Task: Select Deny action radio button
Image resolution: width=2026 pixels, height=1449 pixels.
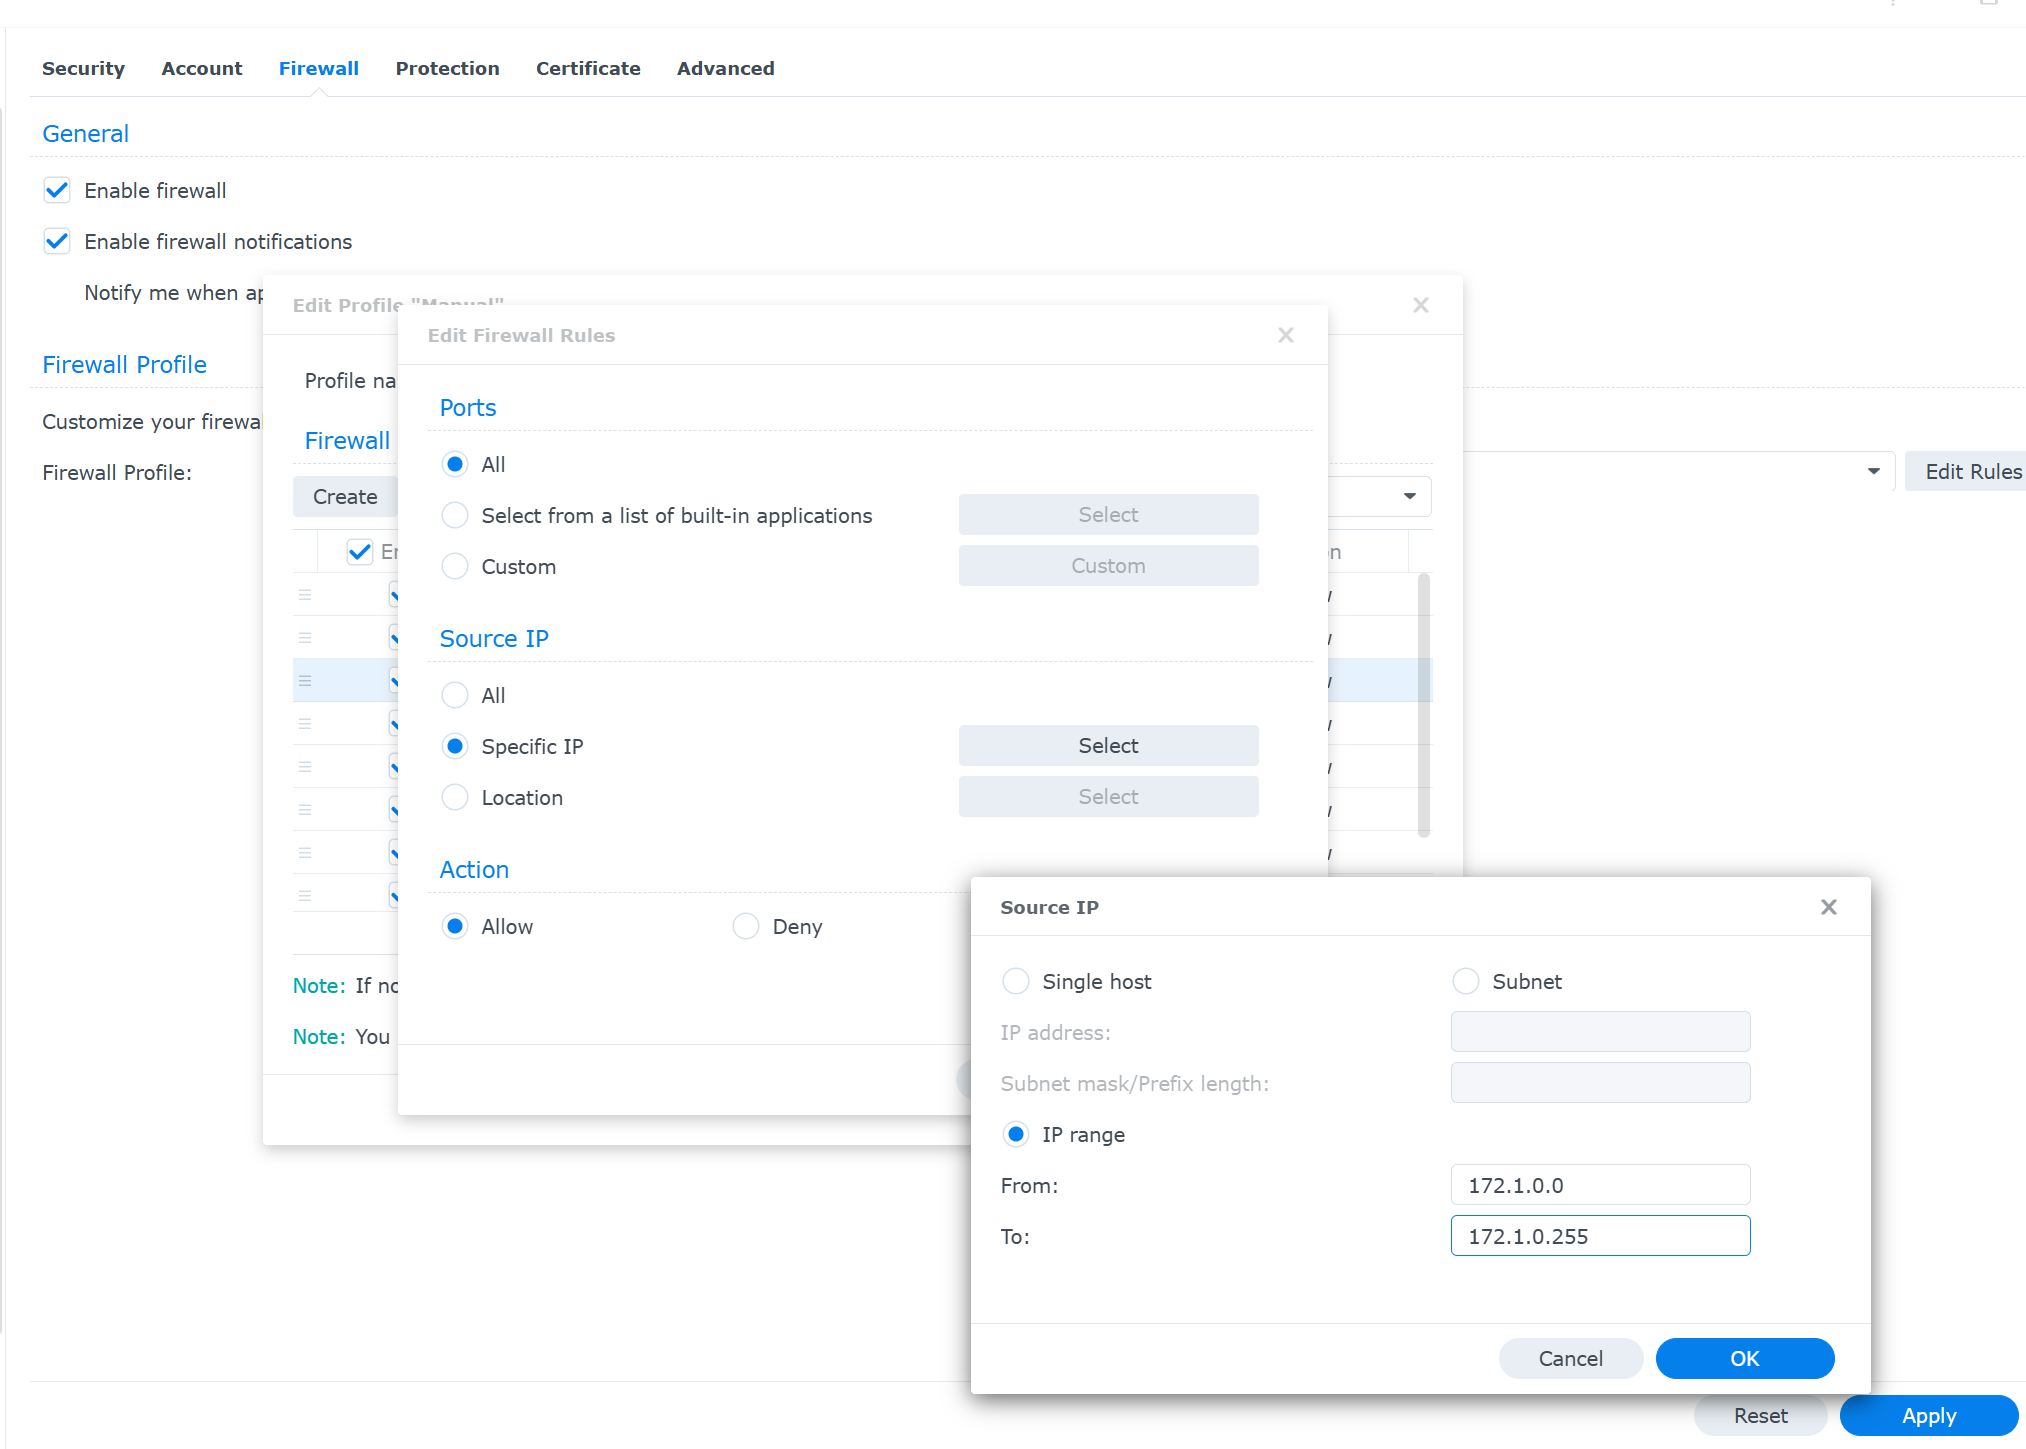Action: click(746, 926)
